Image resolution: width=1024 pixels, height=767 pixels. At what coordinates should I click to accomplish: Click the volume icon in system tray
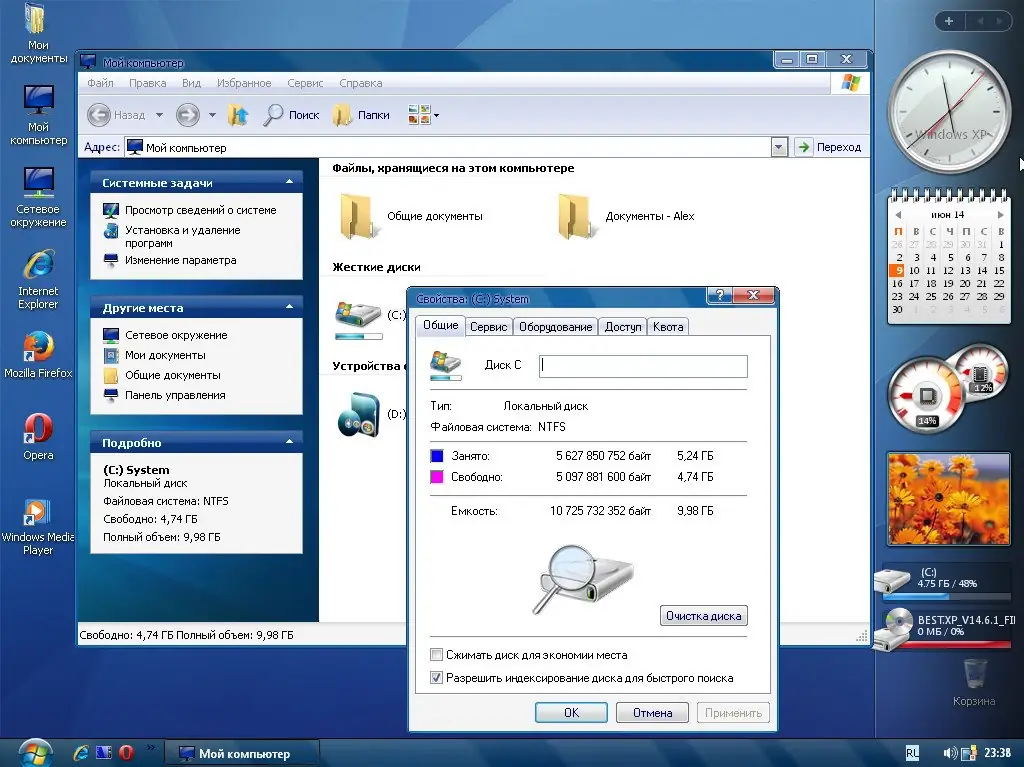click(950, 753)
